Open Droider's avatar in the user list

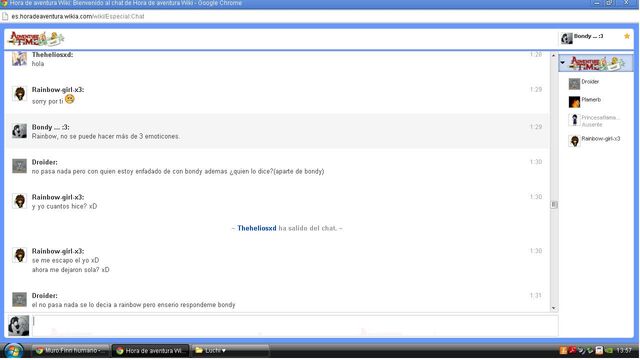pos(574,84)
